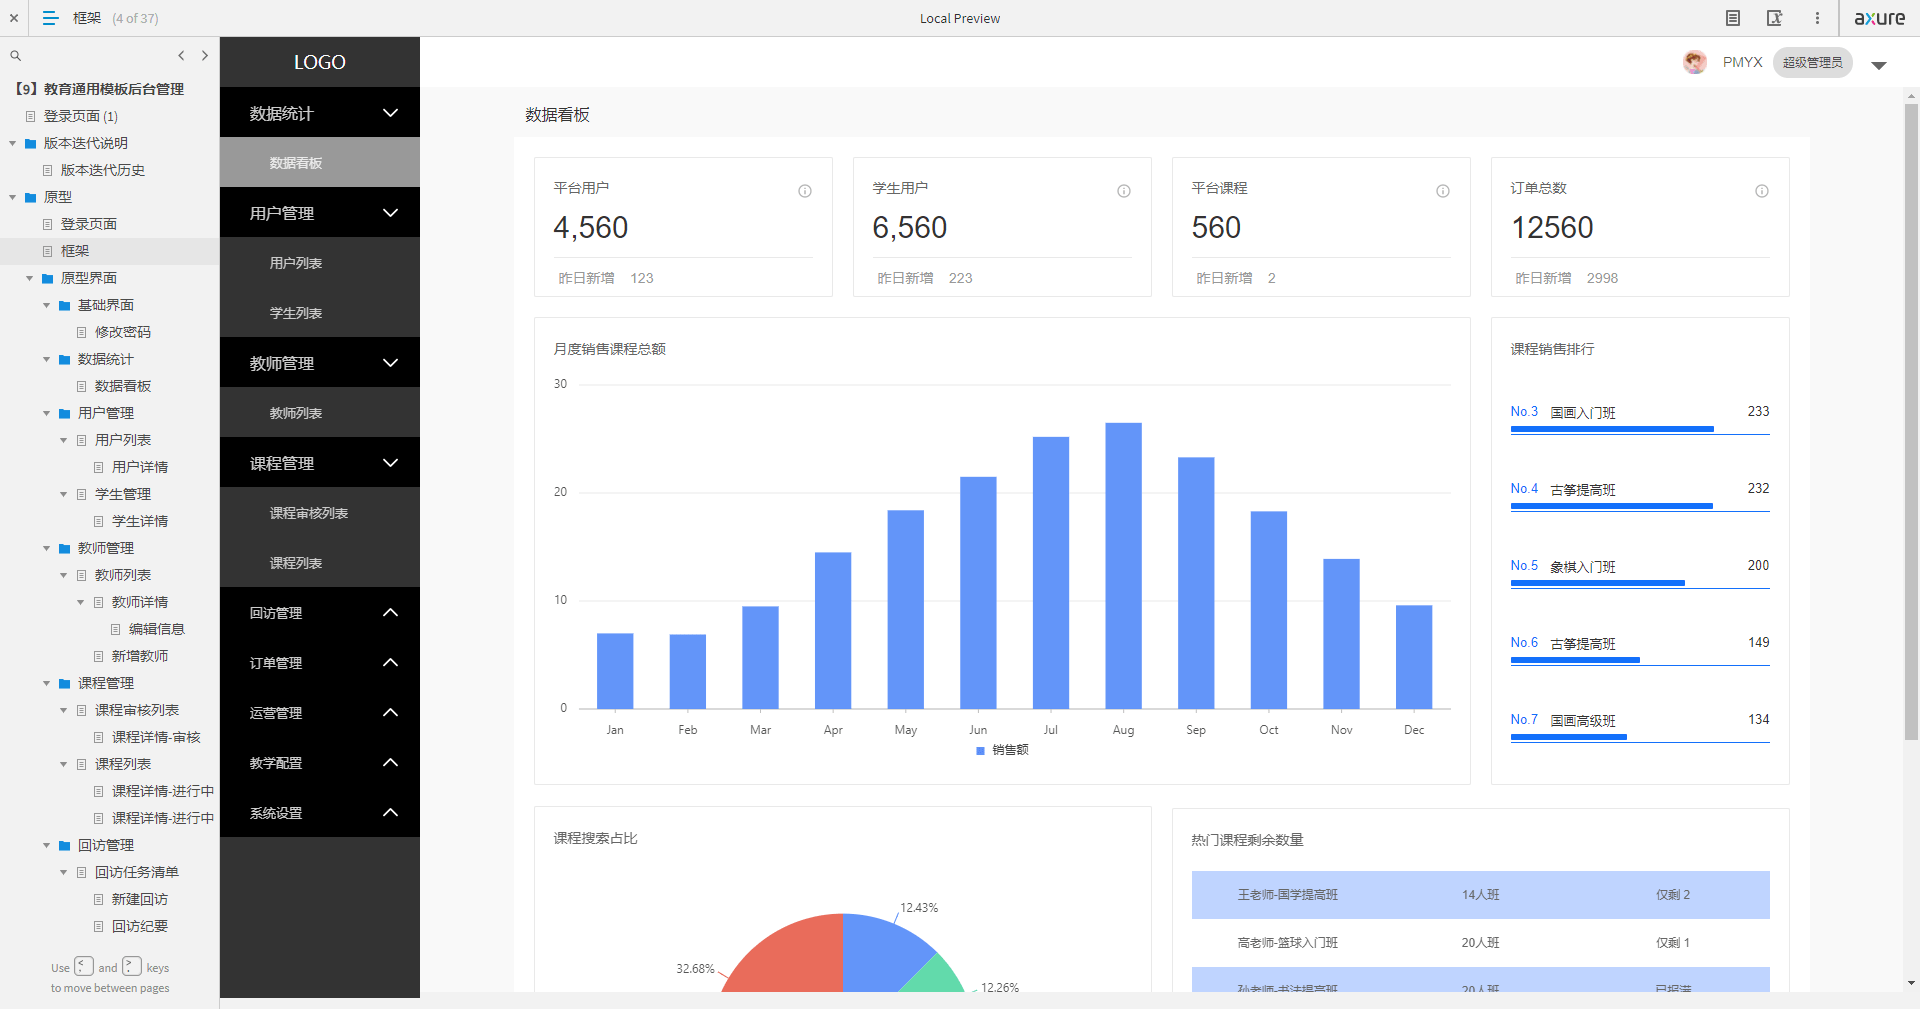Click the 高老师-篮球入门班 table row
The height and width of the screenshot is (1009, 1920).
point(1480,943)
